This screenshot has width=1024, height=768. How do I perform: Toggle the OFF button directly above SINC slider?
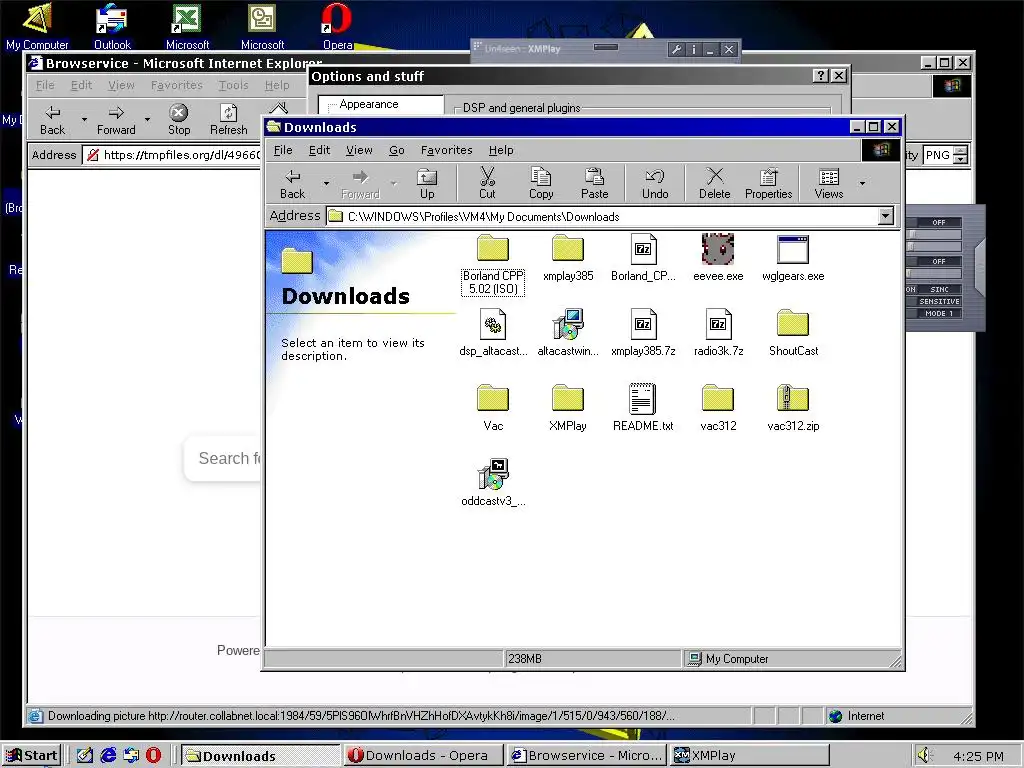(x=938, y=261)
